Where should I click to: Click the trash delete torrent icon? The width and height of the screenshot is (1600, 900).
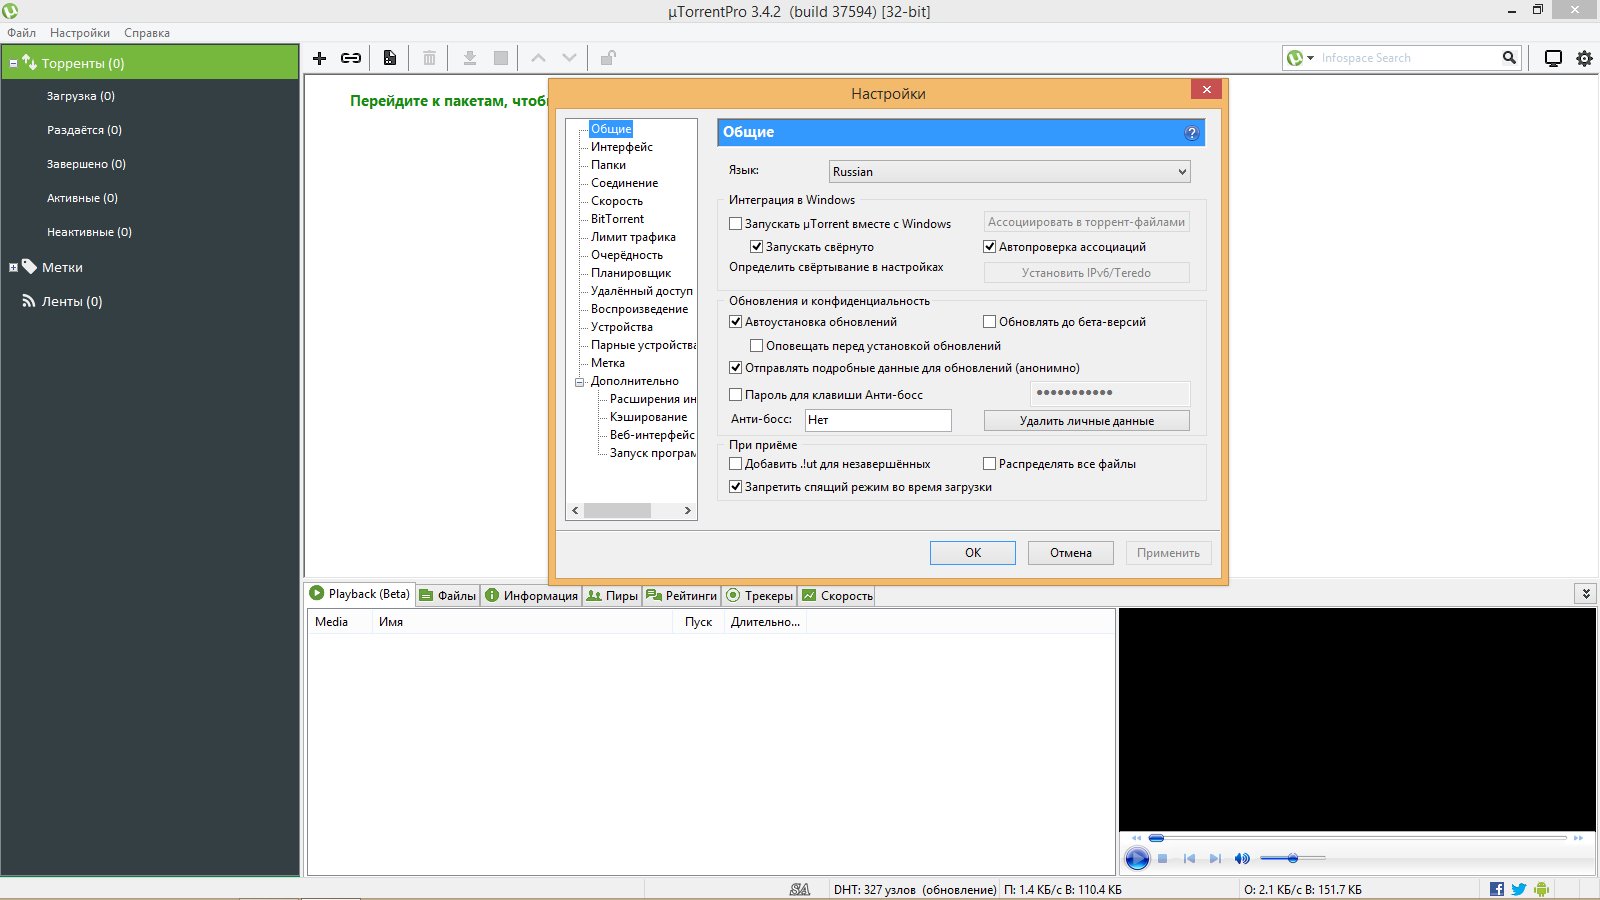(x=429, y=58)
